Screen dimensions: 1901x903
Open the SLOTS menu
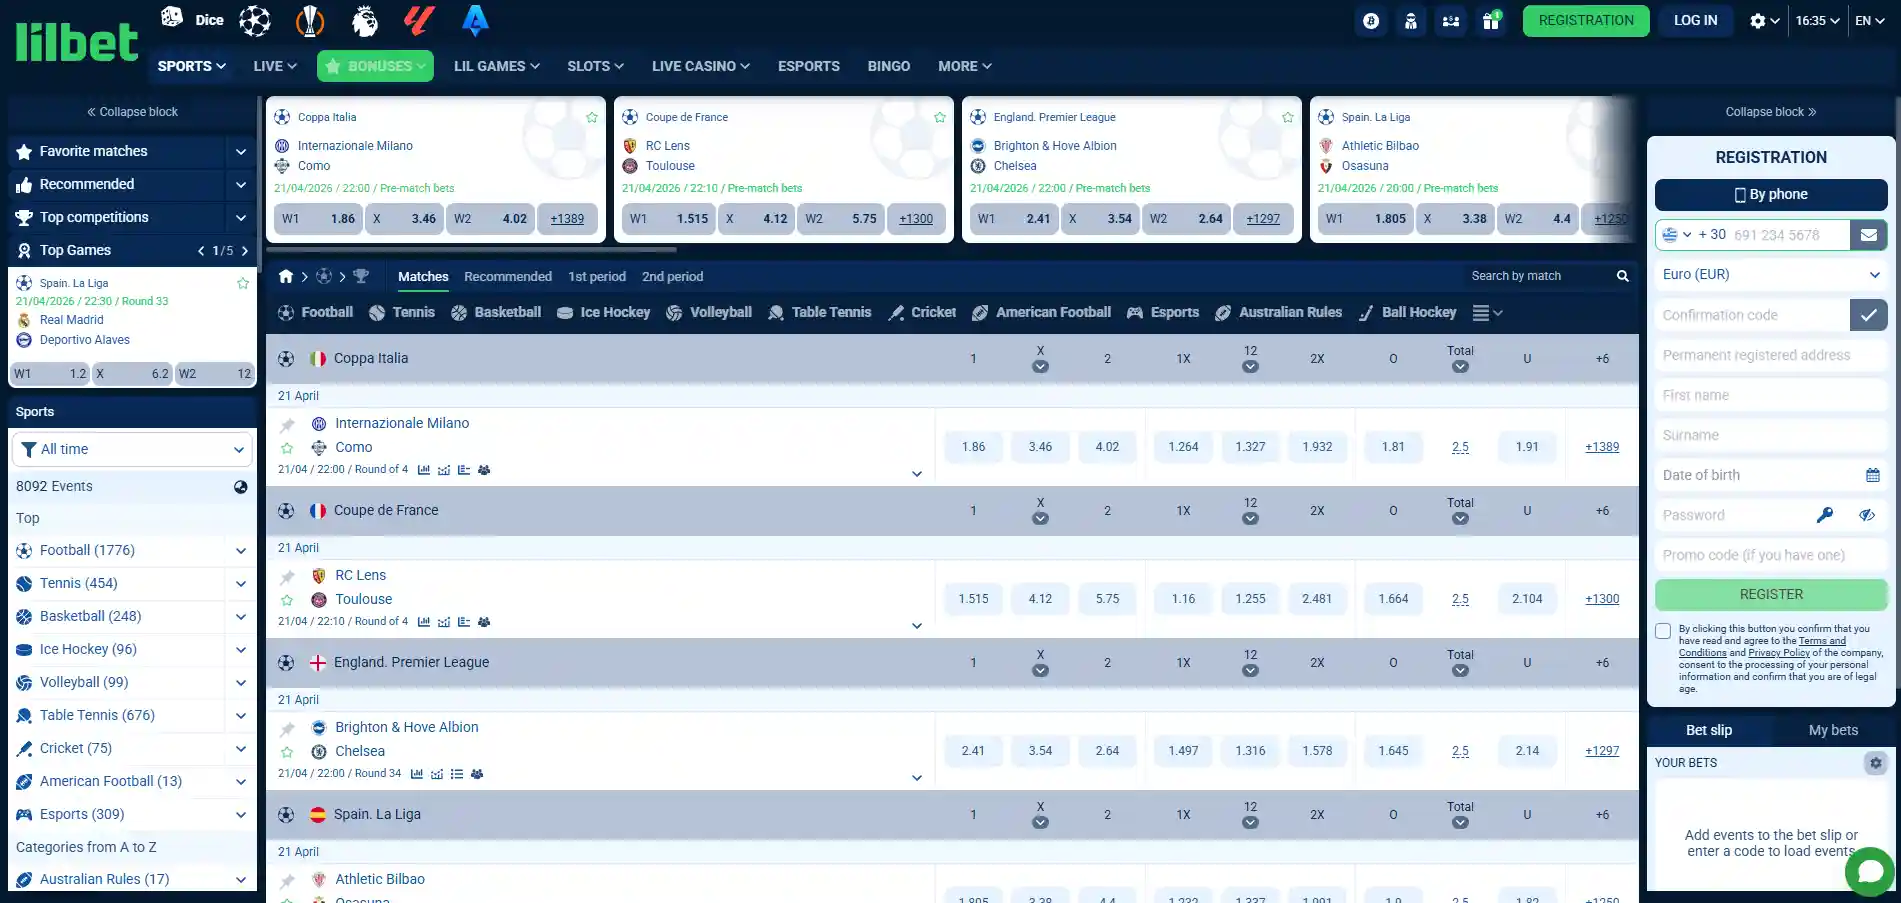(595, 66)
